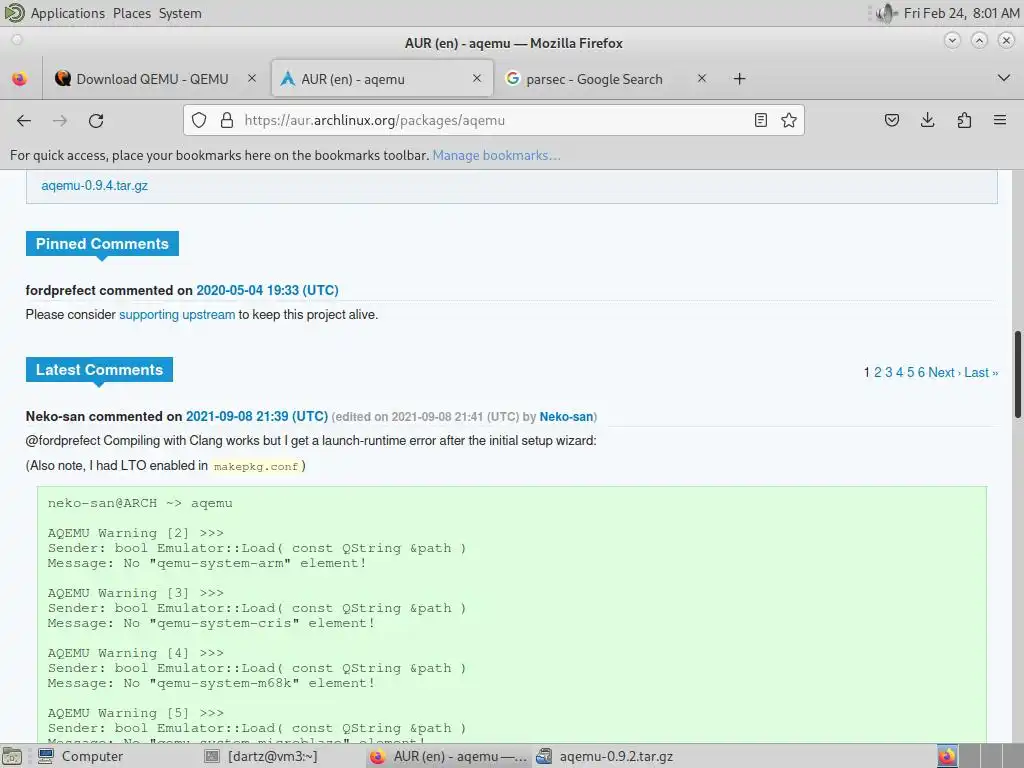Viewport: 1024px width, 768px height.
Task: Click the Firefox icon at the right end of the bottom panel
Action: [x=948, y=756]
